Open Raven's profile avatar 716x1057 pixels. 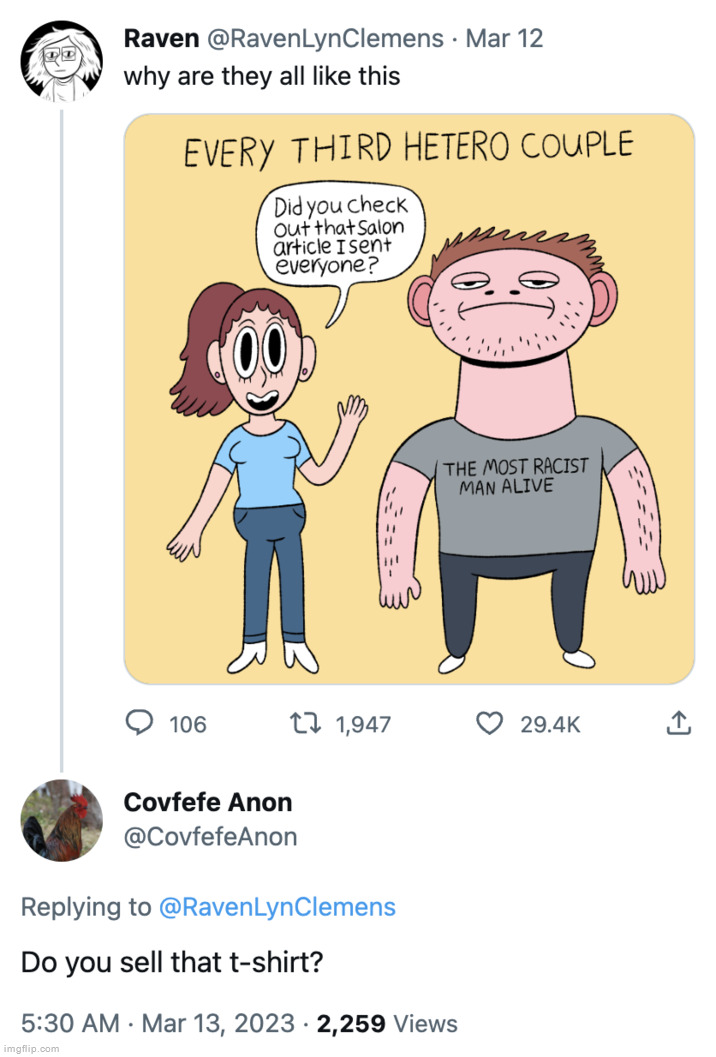[x=61, y=59]
